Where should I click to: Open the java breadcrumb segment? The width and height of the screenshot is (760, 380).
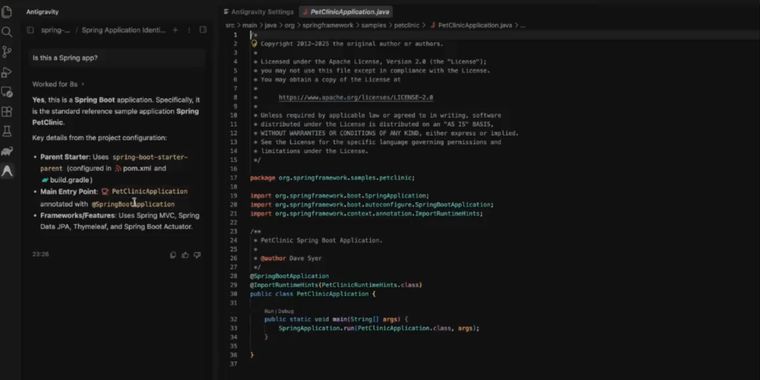270,25
